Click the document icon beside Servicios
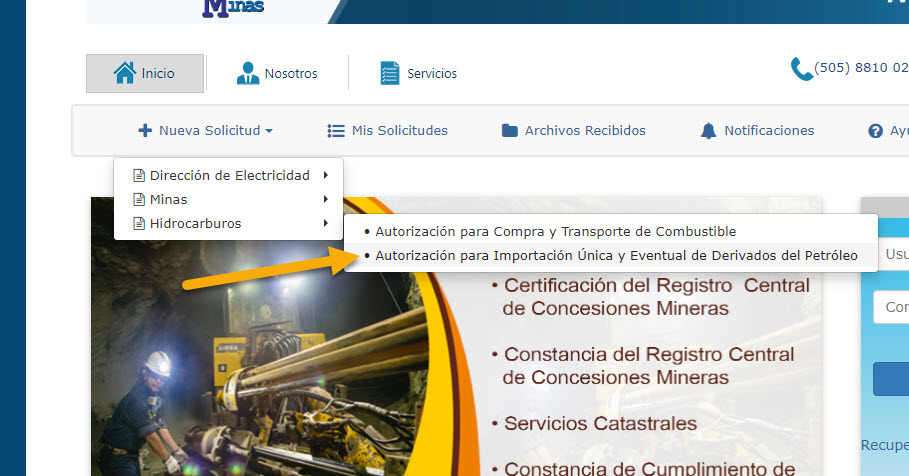909x476 pixels. point(390,73)
